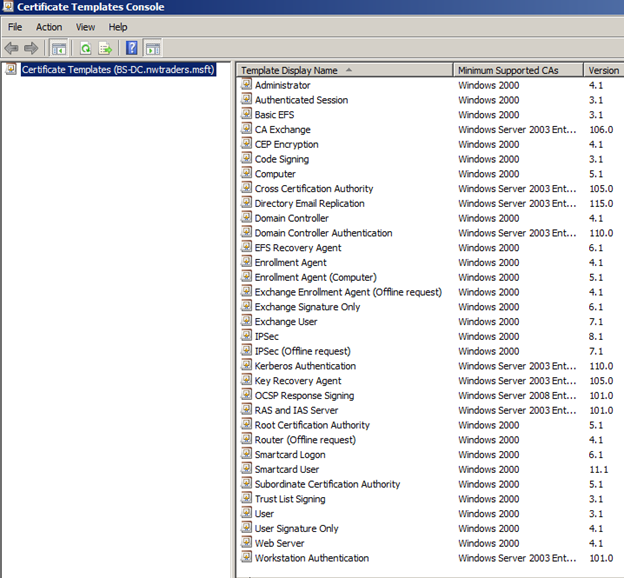The height and width of the screenshot is (578, 624).
Task: Select the Trust List Signing template
Action: (290, 499)
